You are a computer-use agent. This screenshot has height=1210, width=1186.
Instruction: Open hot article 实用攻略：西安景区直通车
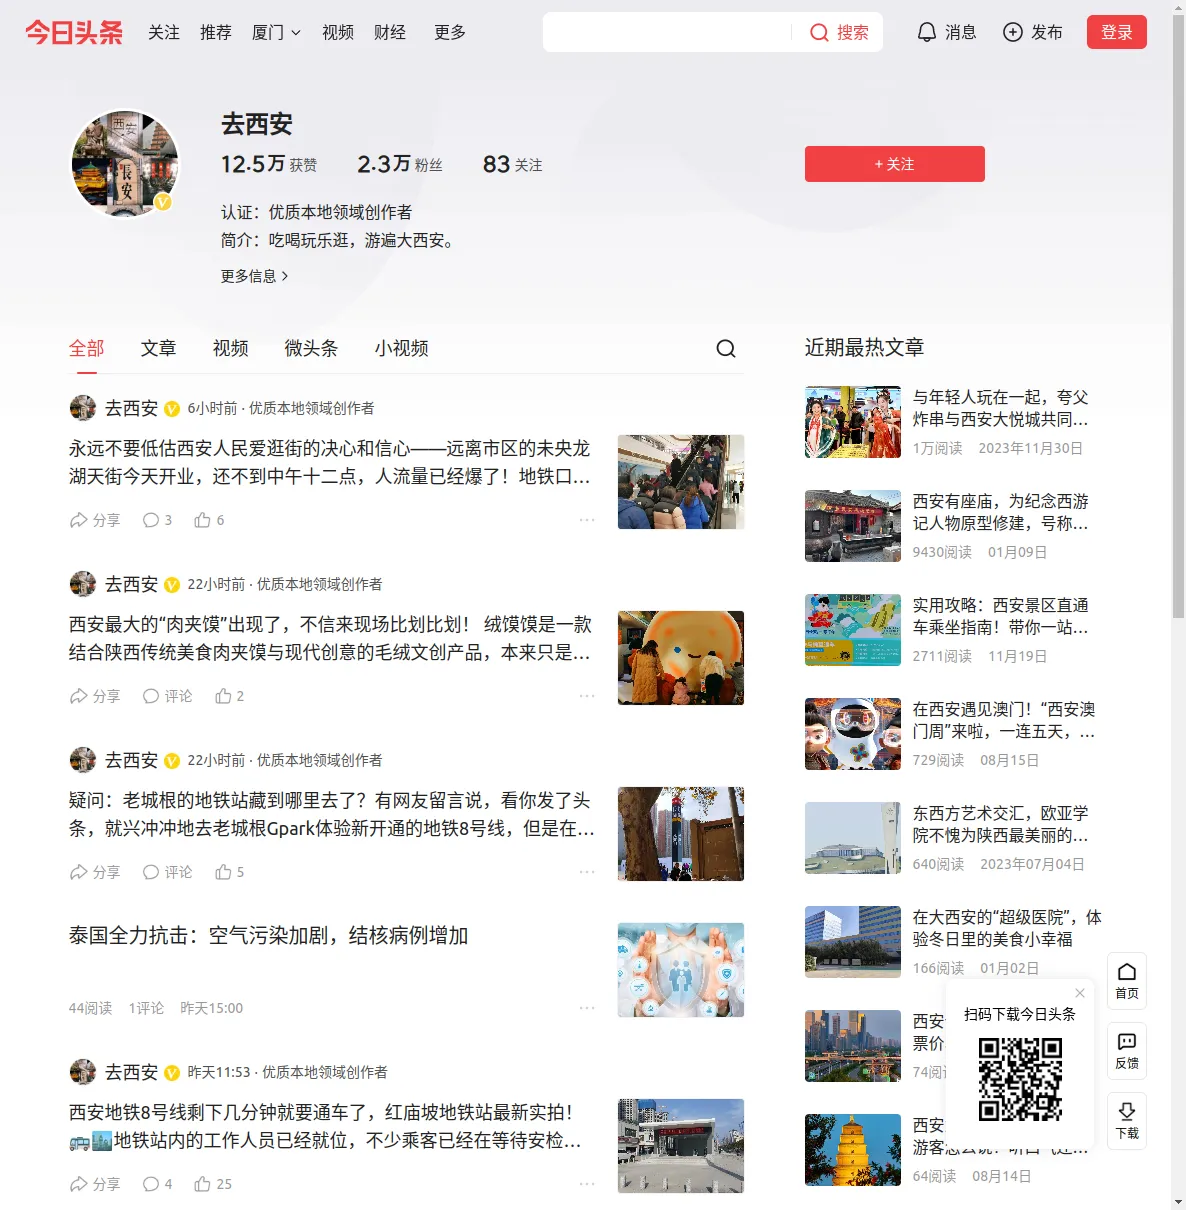1000,616
